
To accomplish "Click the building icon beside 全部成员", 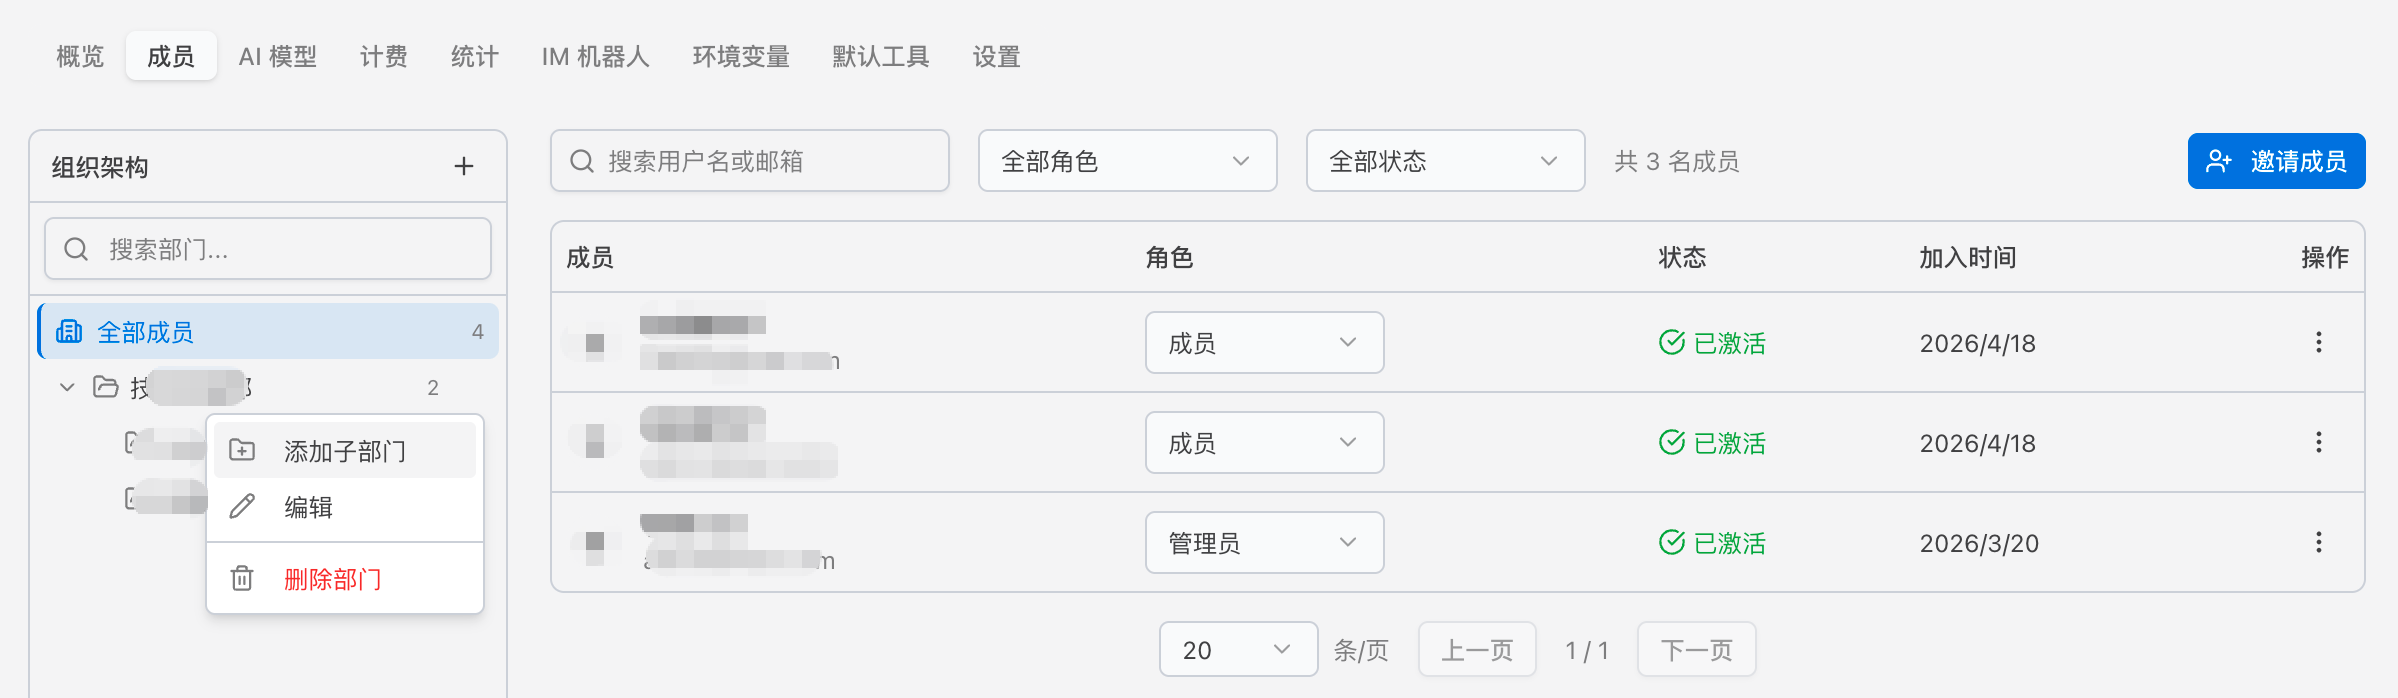I will point(68,331).
